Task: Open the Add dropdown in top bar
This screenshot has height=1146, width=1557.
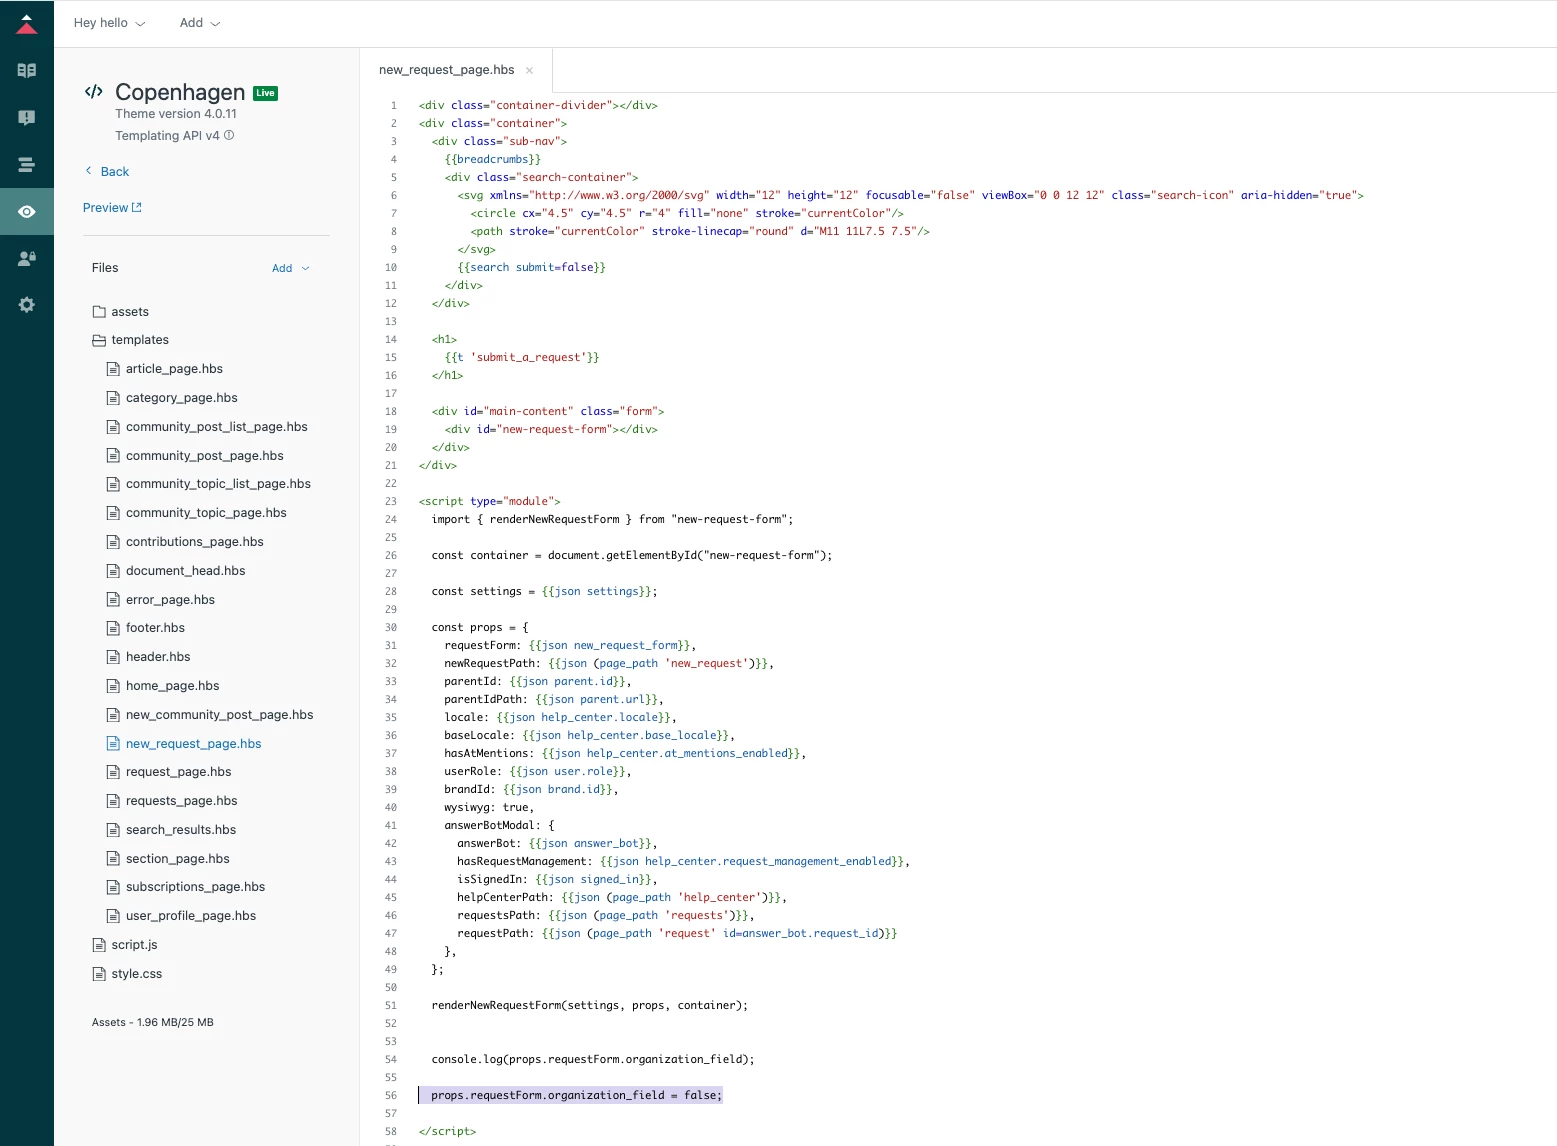Action: 200,23
